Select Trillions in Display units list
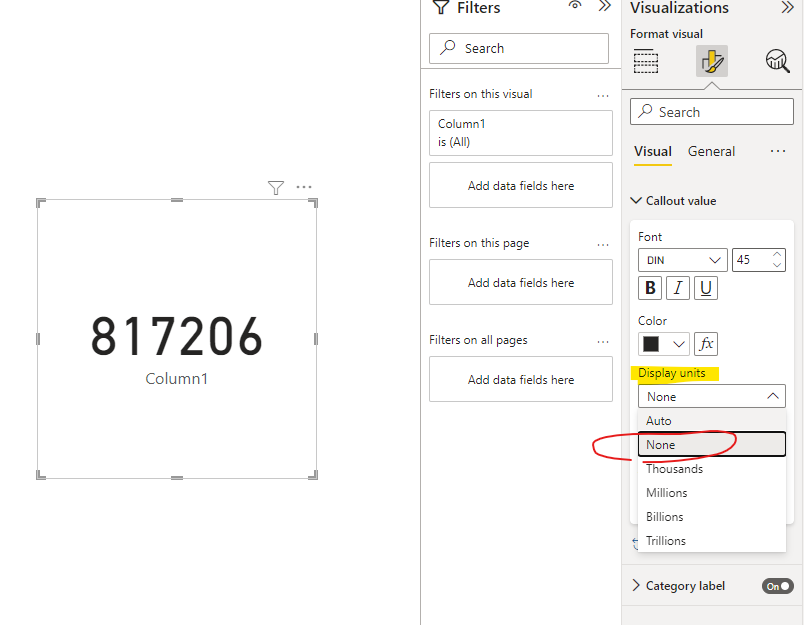The image size is (804, 625). click(712, 540)
